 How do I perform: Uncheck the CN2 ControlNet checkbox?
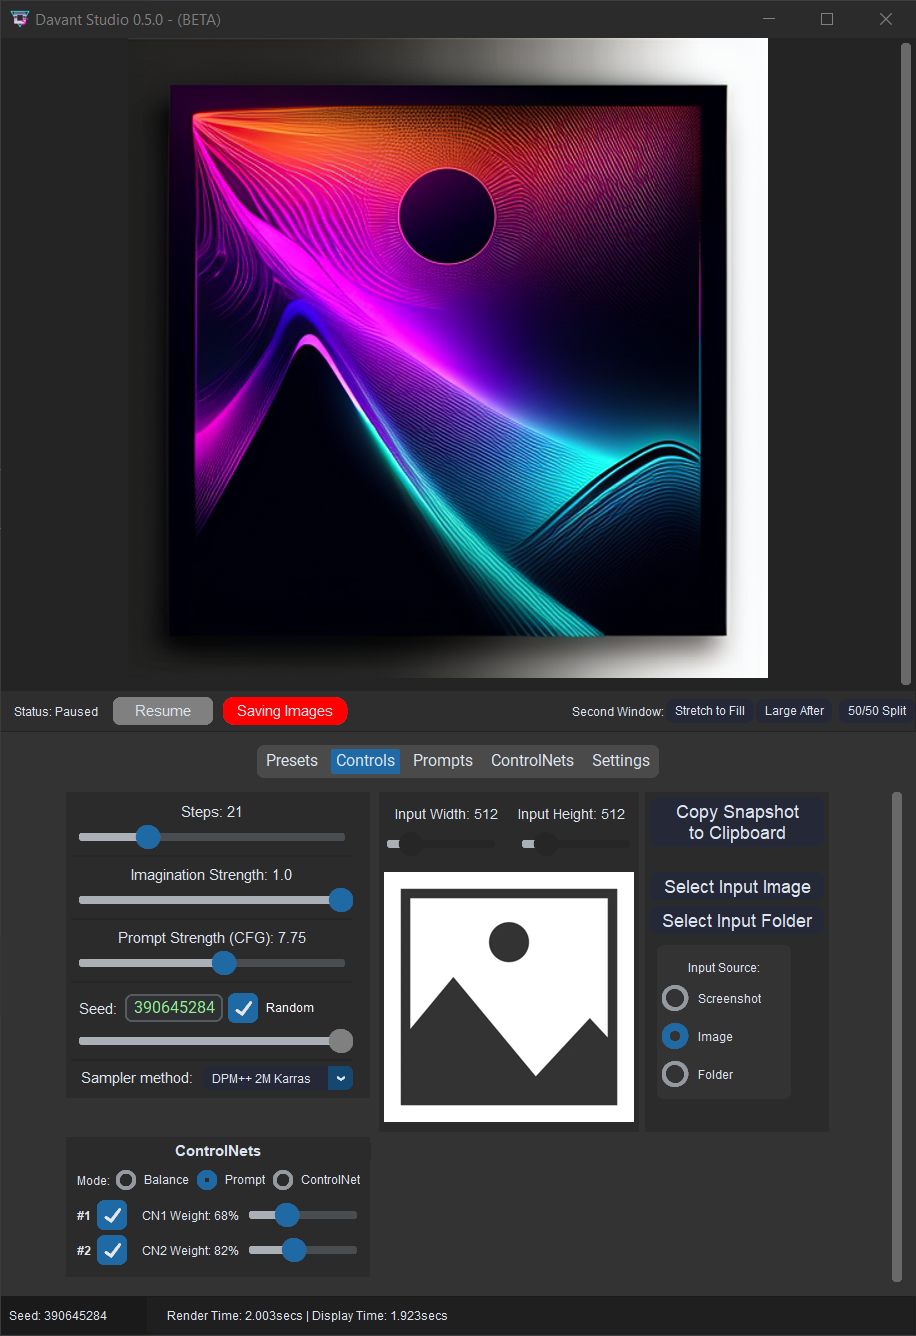tap(112, 1250)
